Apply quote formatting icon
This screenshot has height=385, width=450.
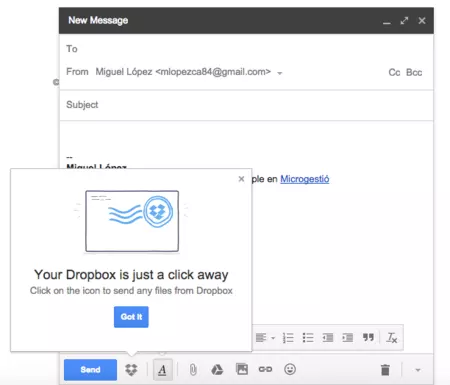pos(368,337)
